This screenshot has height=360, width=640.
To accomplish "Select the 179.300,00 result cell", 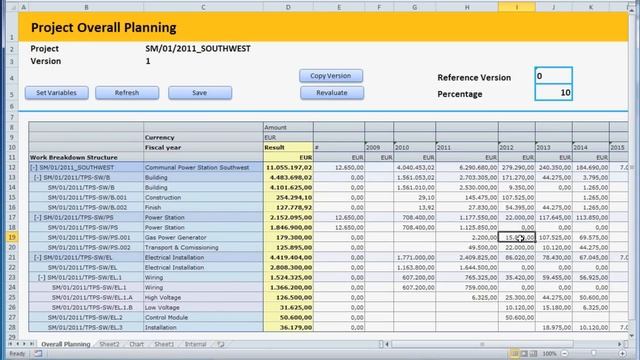I will pos(288,238).
